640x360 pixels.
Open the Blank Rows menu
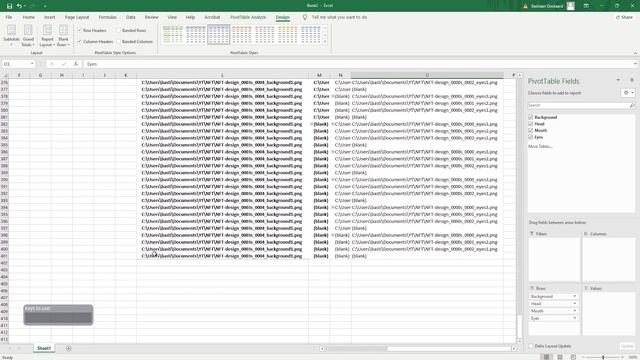click(63, 35)
